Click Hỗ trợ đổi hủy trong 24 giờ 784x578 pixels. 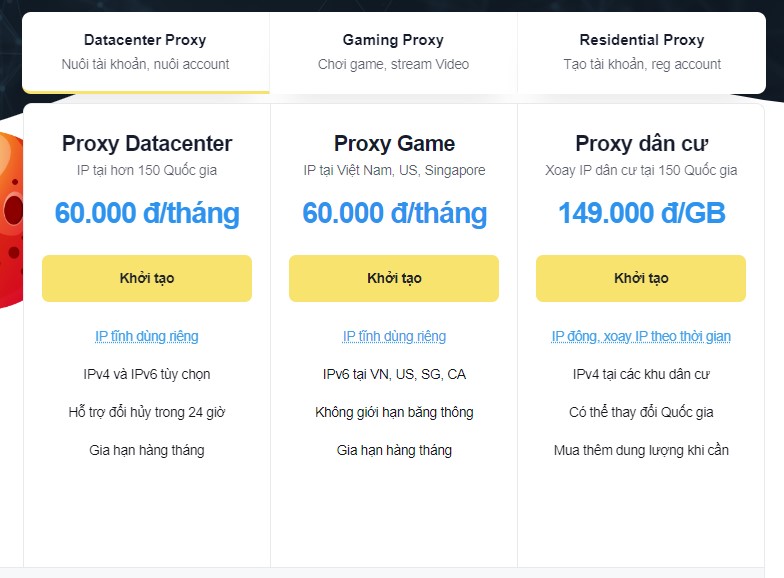click(x=146, y=412)
